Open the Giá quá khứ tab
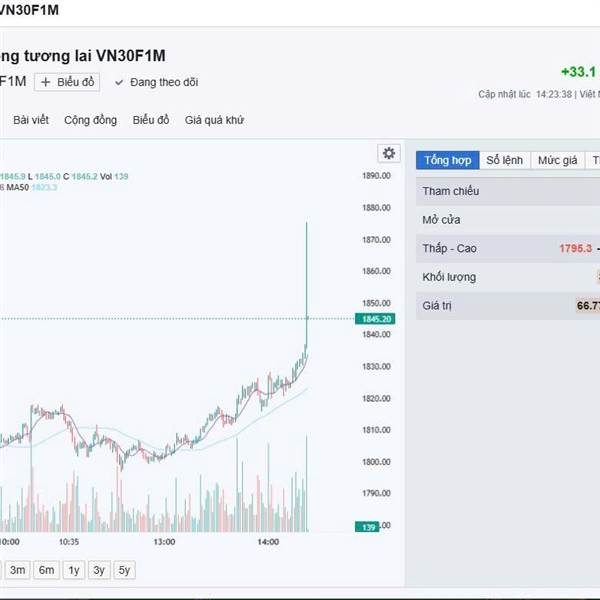 214,120
